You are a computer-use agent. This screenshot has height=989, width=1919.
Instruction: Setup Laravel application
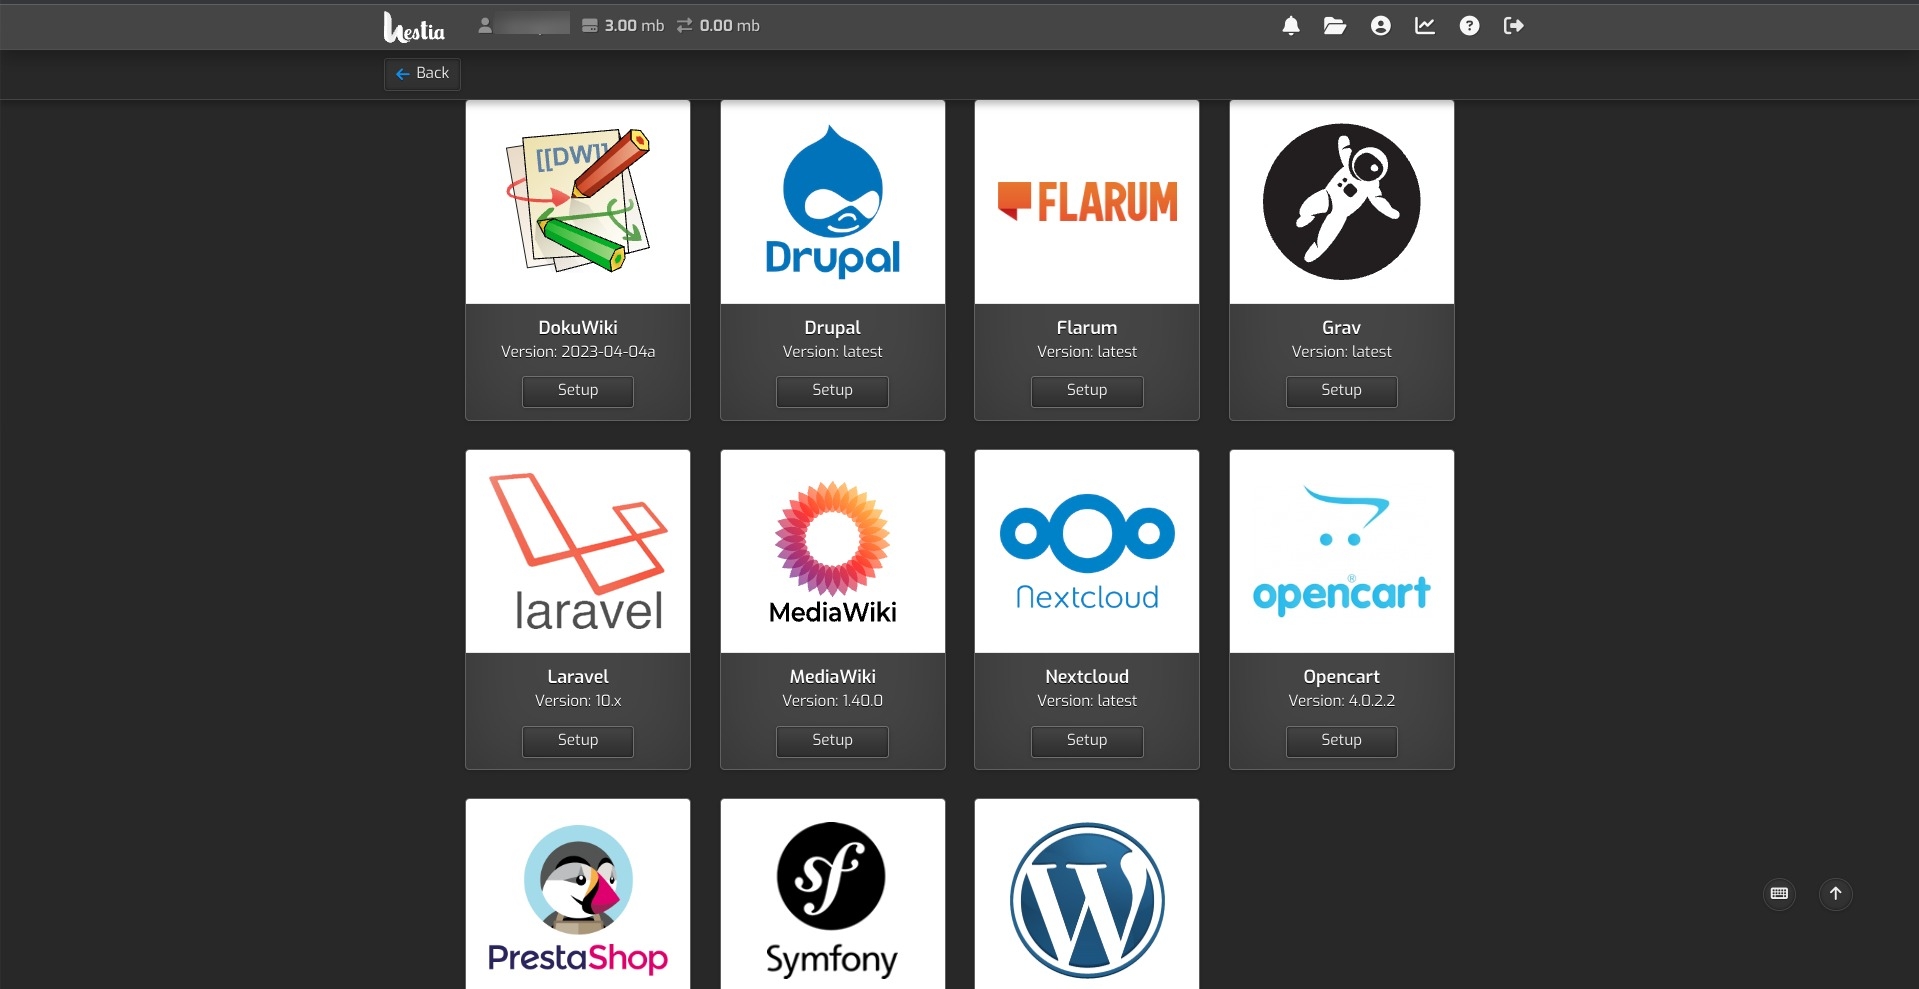(578, 741)
